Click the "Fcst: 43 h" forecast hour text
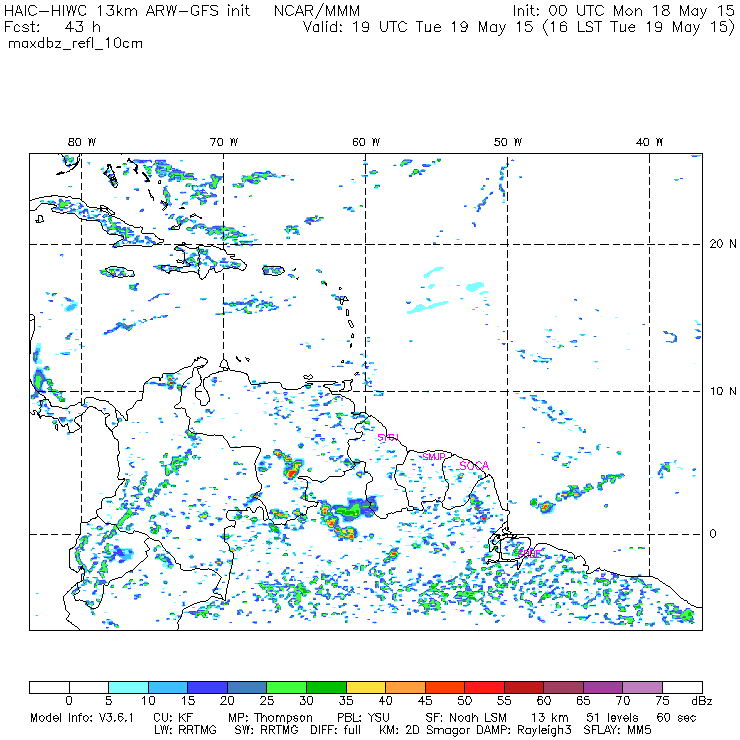The width and height of the screenshot is (740, 740). [x=52, y=27]
